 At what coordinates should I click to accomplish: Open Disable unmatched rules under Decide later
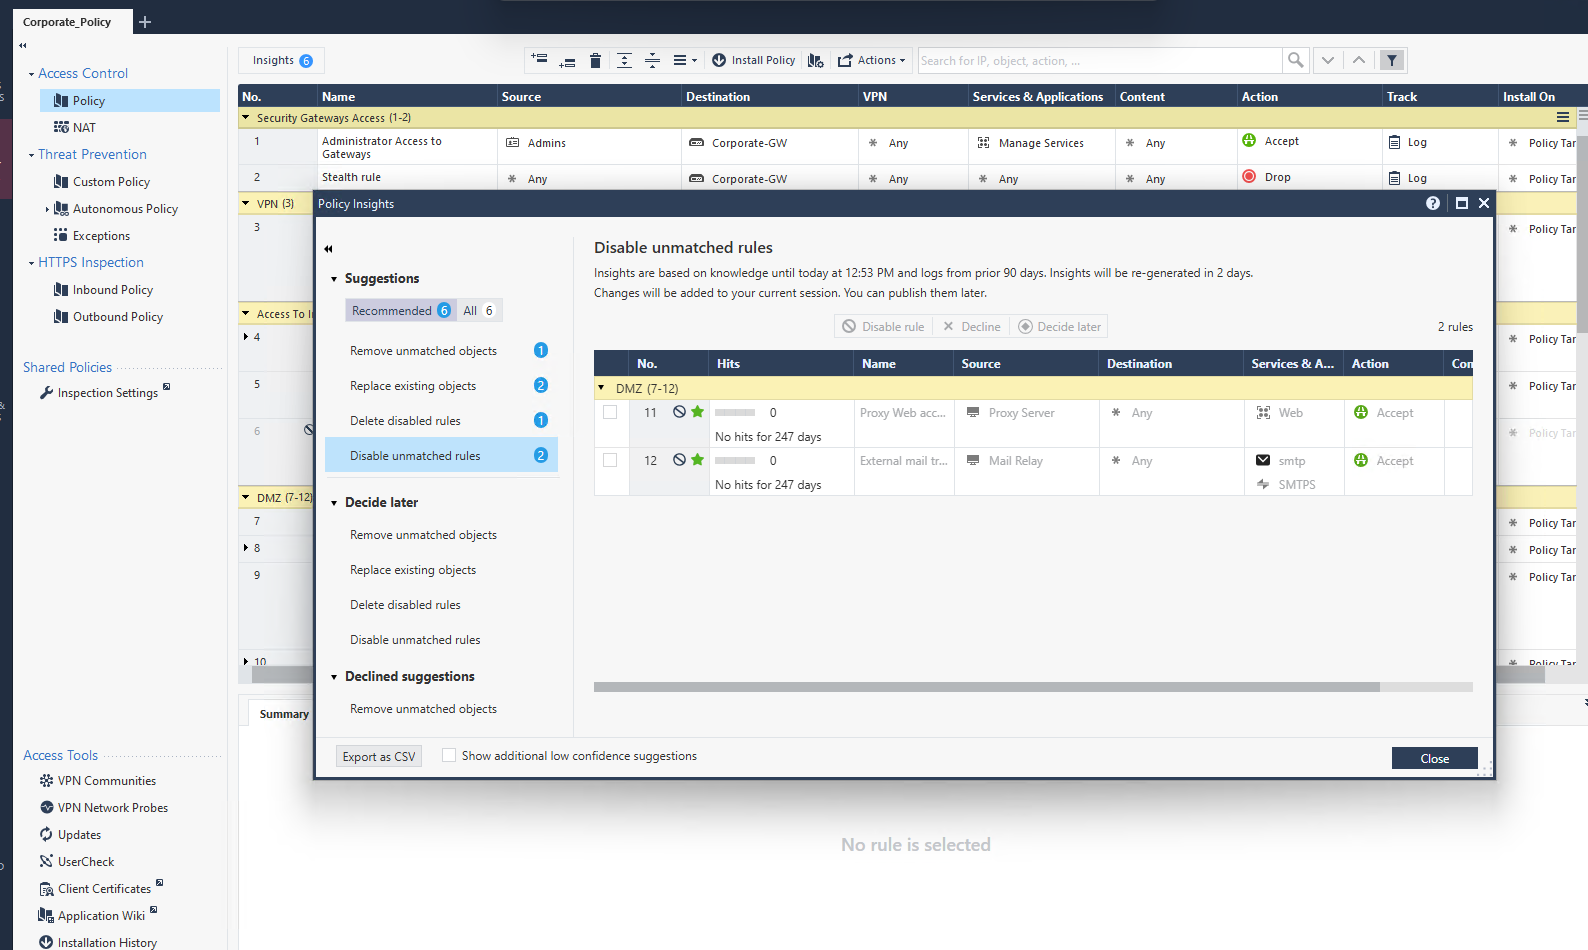415,640
